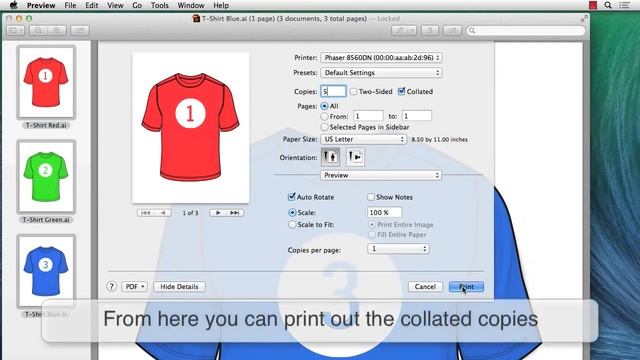
Task: Click the print dialog help button
Action: point(111,287)
